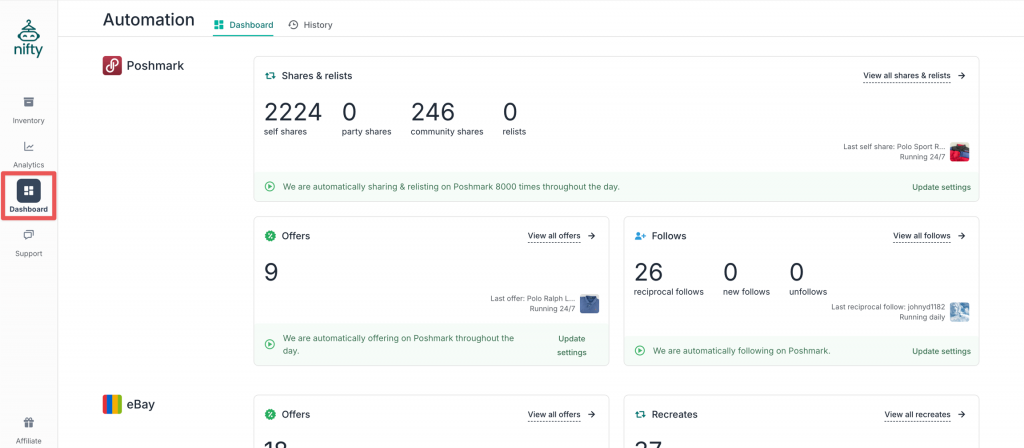The height and width of the screenshot is (448, 1024).
Task: Click the last self share thumbnail
Action: pyautogui.click(x=959, y=152)
